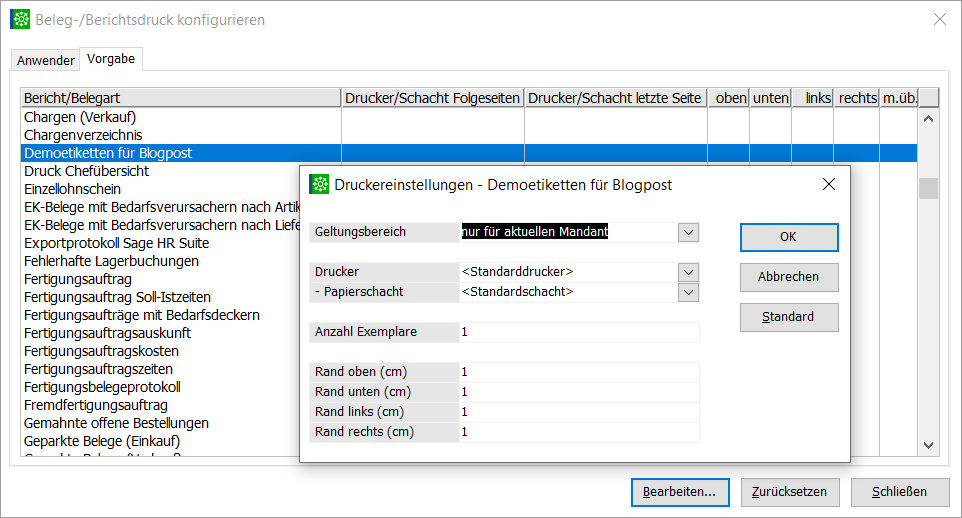This screenshot has width=962, height=518.
Task: Select 'EK-Belege mit Bedarfsverursachern nach Liefe' row
Action: tap(161, 225)
